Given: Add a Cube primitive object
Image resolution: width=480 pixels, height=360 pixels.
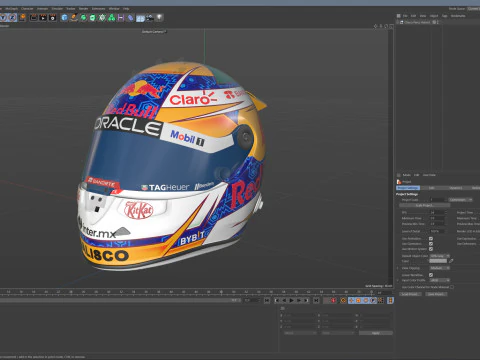Looking at the screenshot, I should [64, 17].
